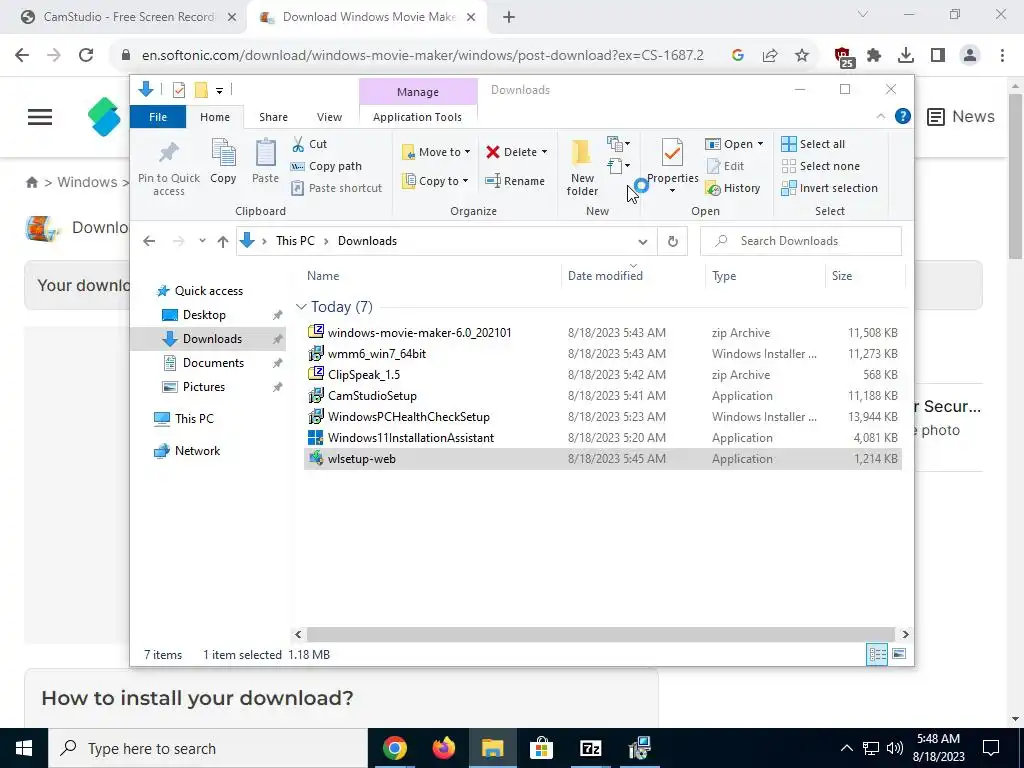1024x768 pixels.
Task: Select Pictures in navigation pane
Action: (x=204, y=387)
